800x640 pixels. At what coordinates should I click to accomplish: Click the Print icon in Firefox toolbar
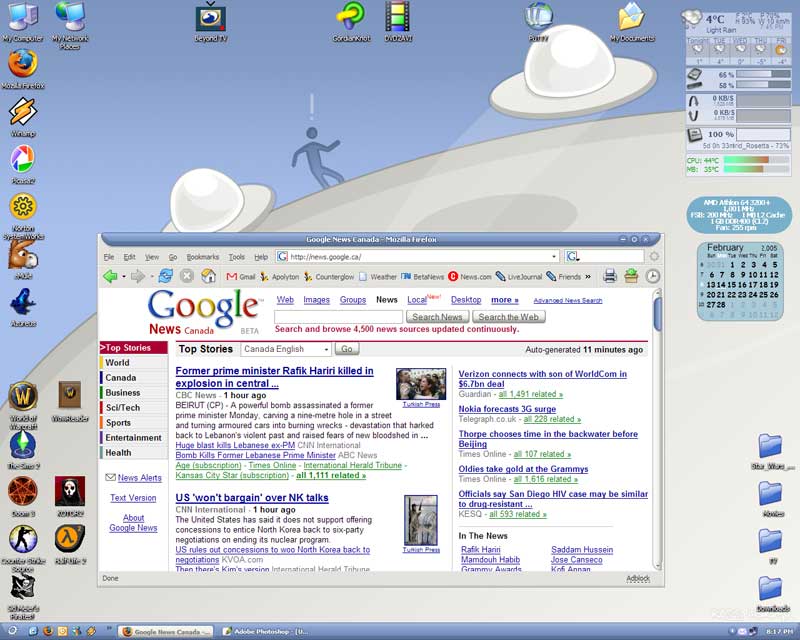610,276
